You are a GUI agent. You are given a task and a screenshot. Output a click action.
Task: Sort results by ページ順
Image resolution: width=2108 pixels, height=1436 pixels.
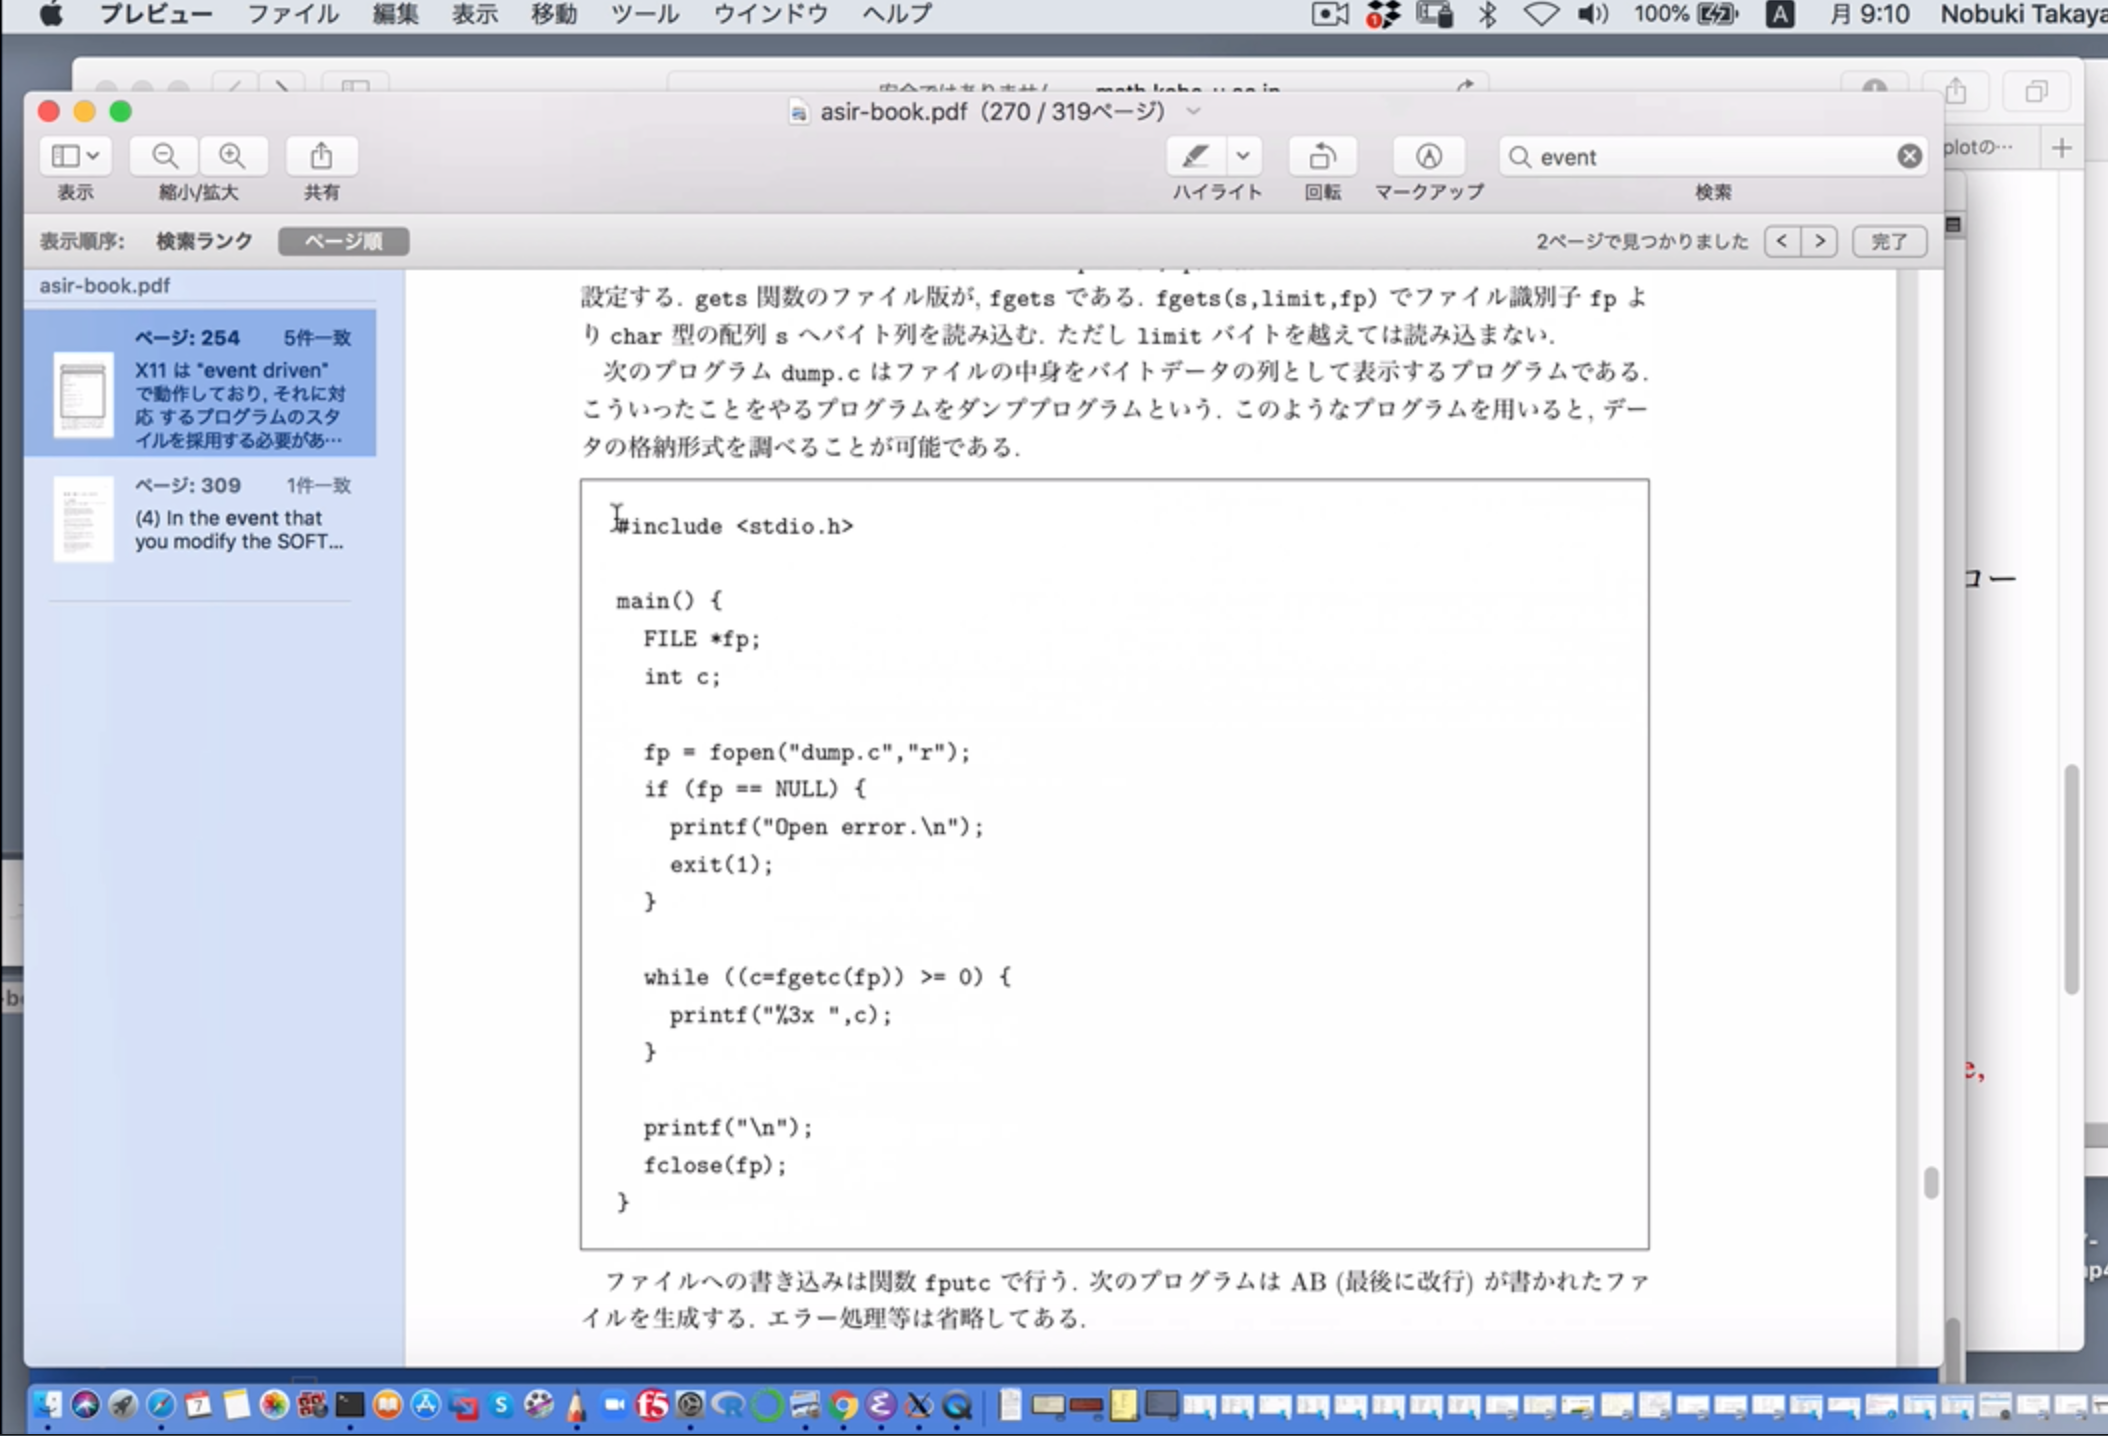click(343, 241)
